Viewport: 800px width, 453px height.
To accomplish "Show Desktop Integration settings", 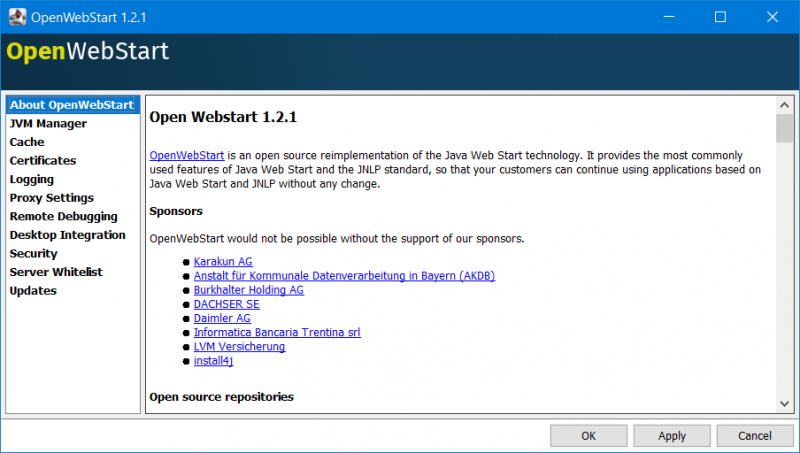I will tap(67, 235).
